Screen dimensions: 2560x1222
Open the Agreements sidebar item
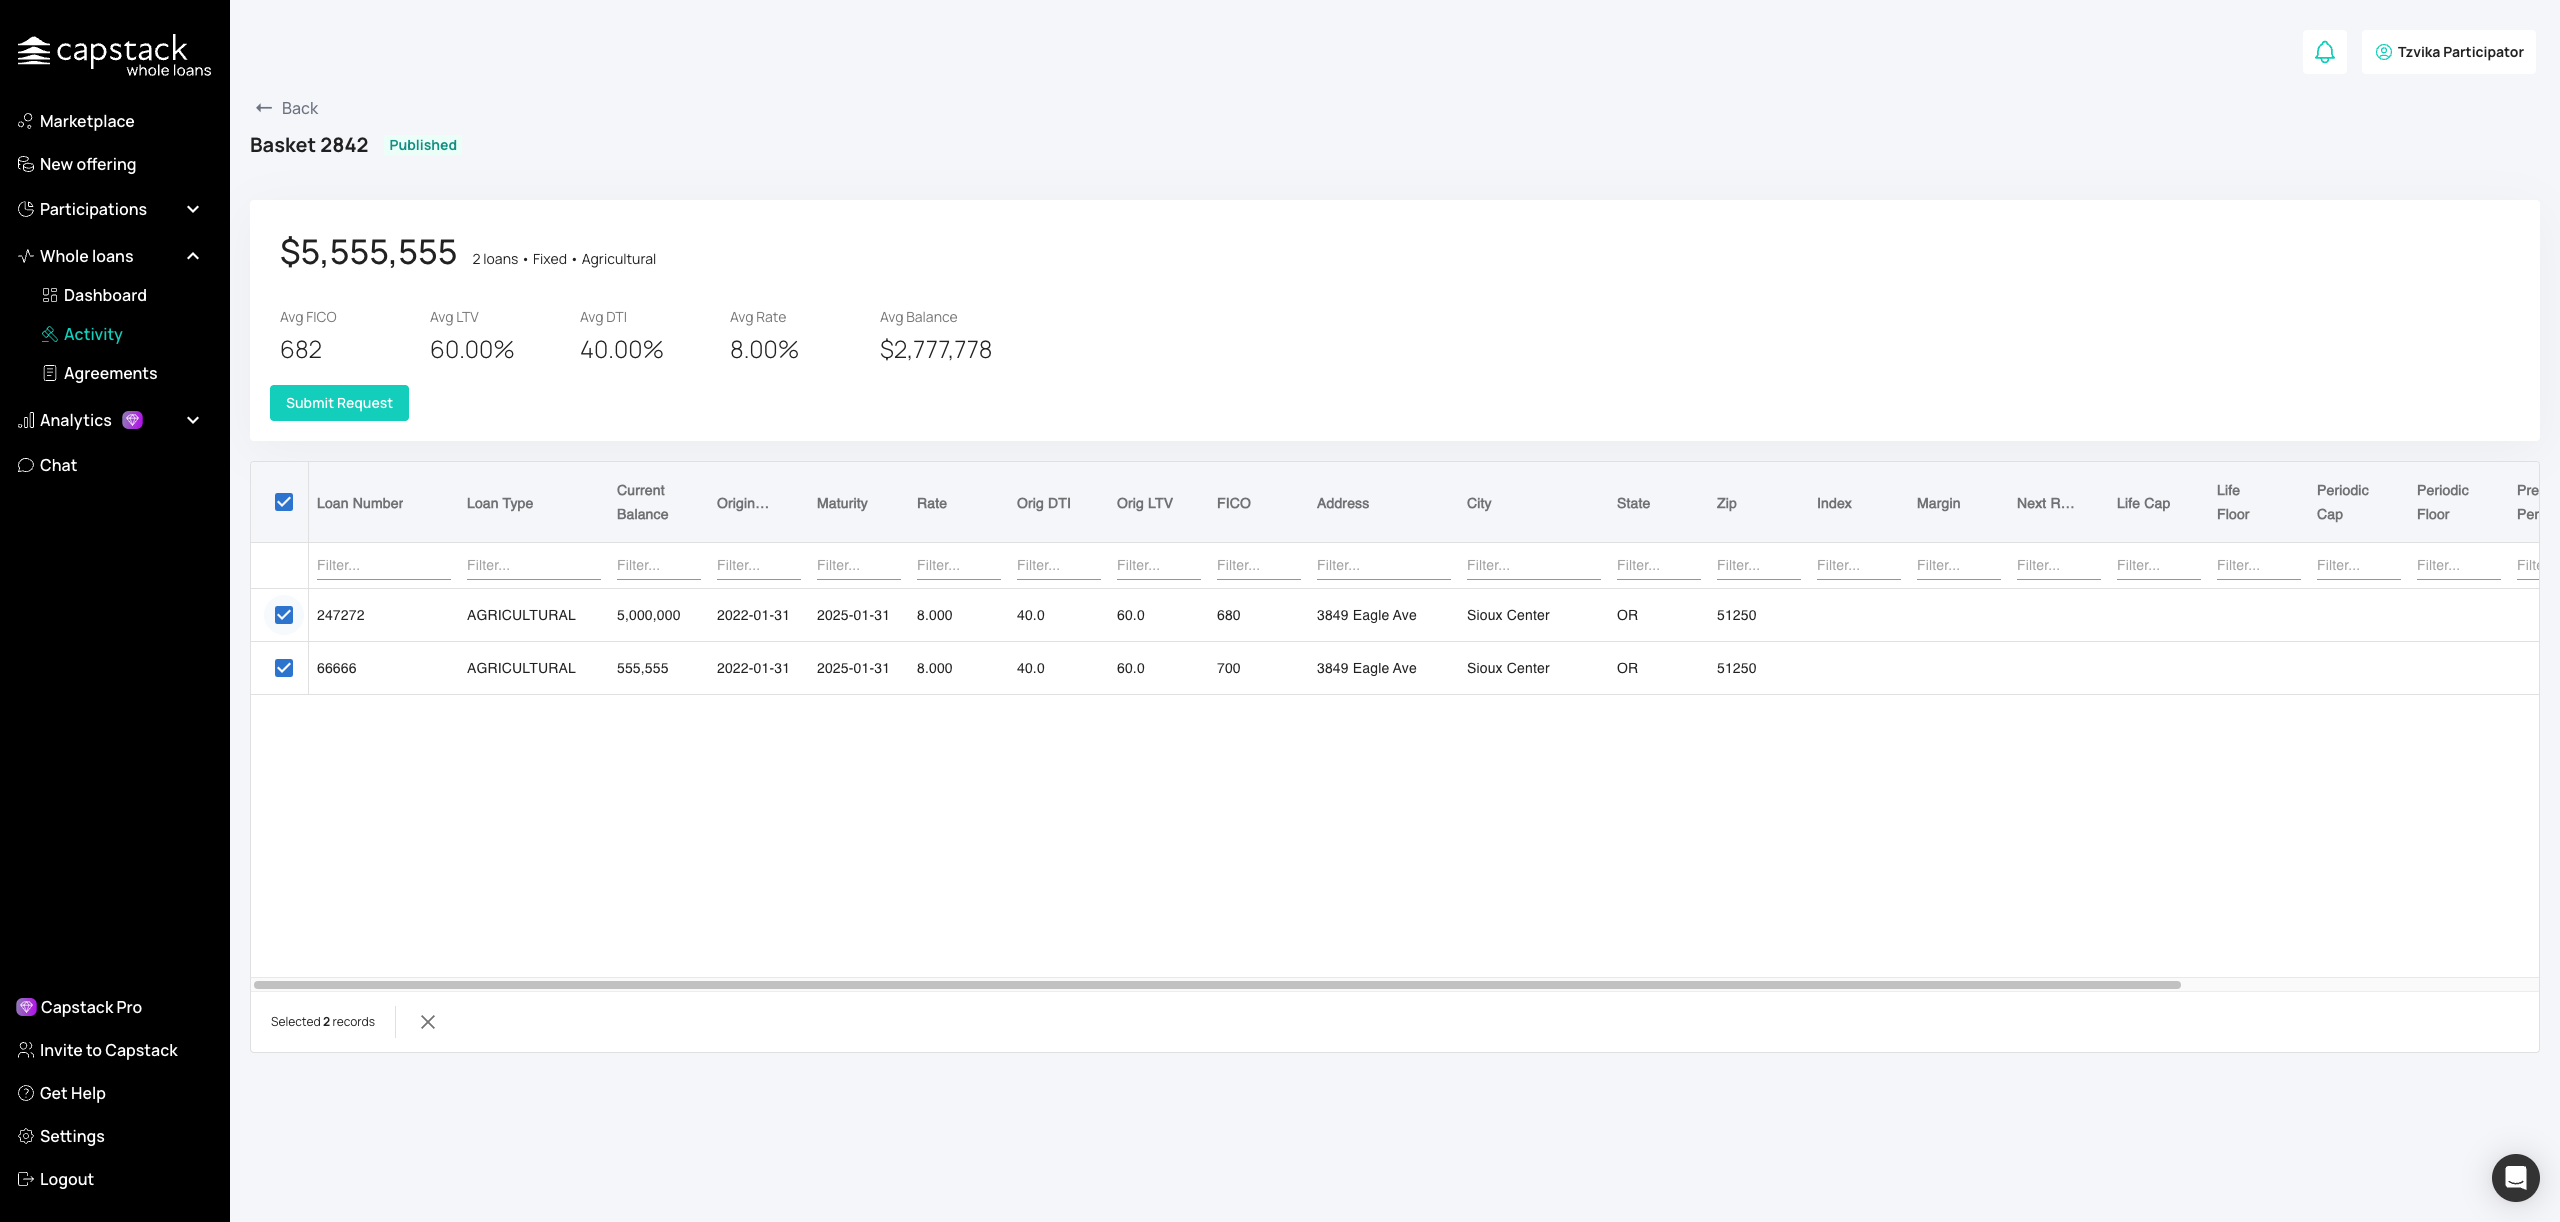[x=110, y=373]
